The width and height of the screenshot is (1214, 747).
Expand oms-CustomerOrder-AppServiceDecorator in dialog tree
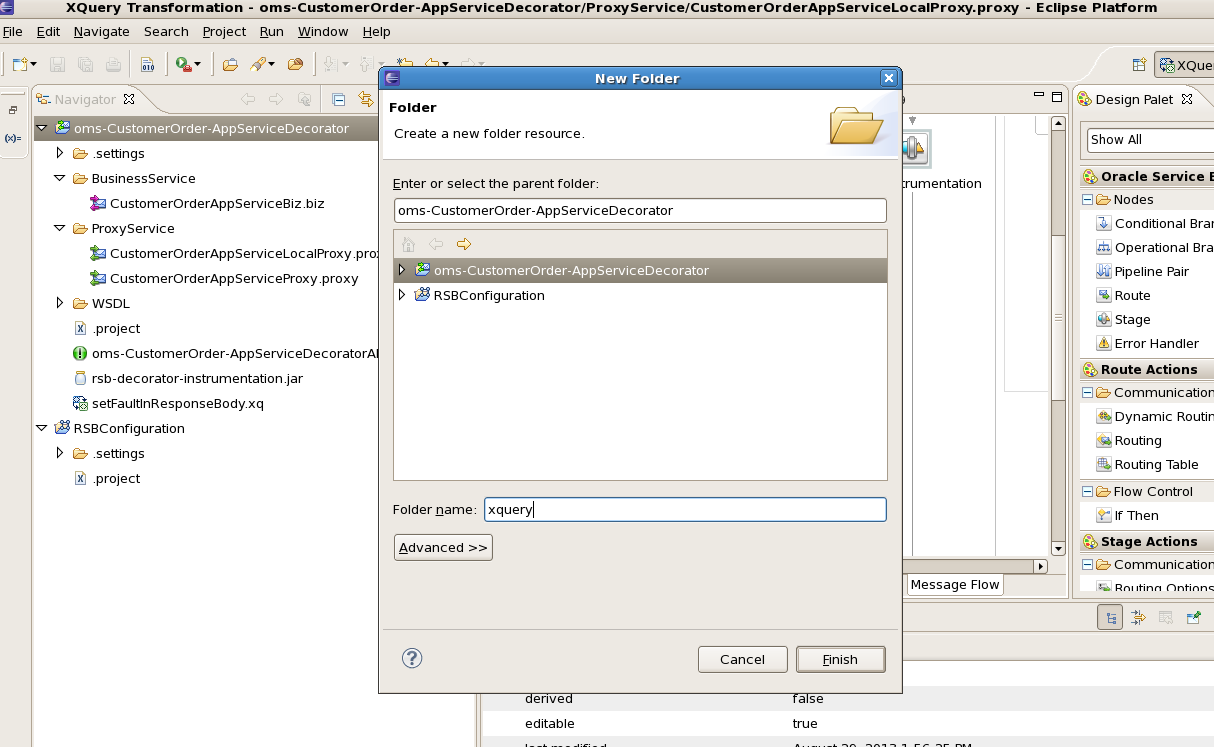(402, 270)
